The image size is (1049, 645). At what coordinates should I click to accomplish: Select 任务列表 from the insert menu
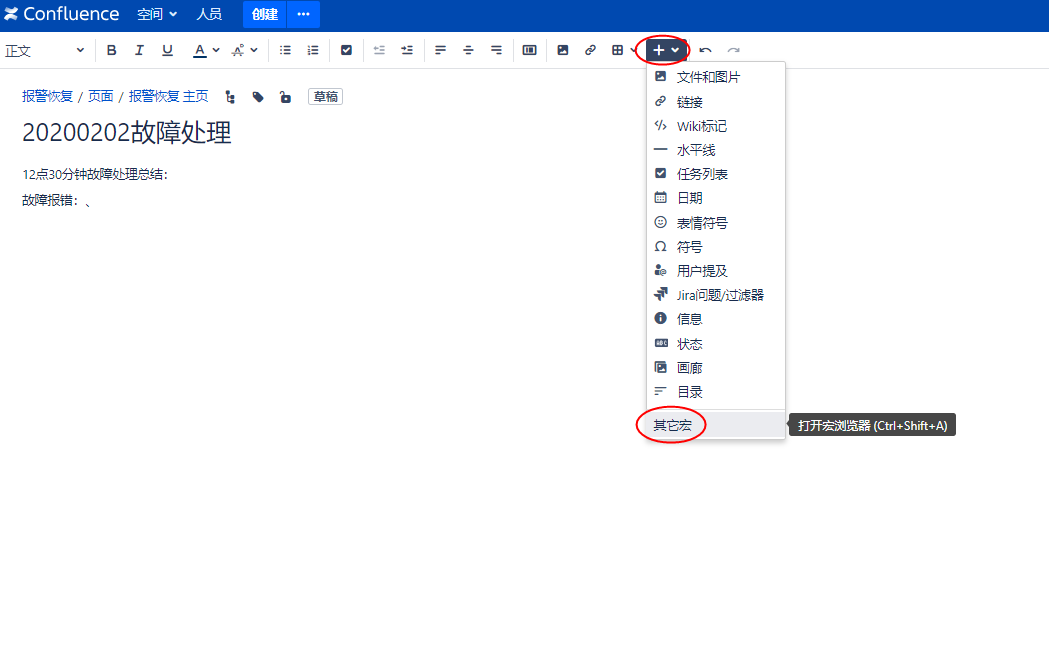(702, 174)
